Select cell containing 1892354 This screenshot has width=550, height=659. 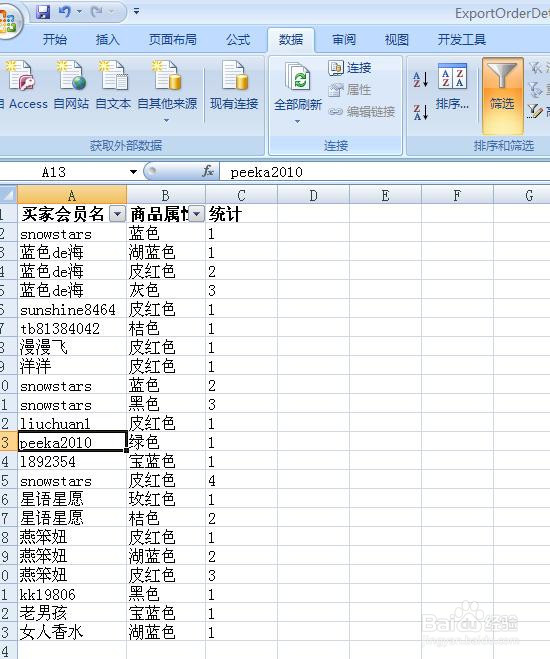[72, 461]
